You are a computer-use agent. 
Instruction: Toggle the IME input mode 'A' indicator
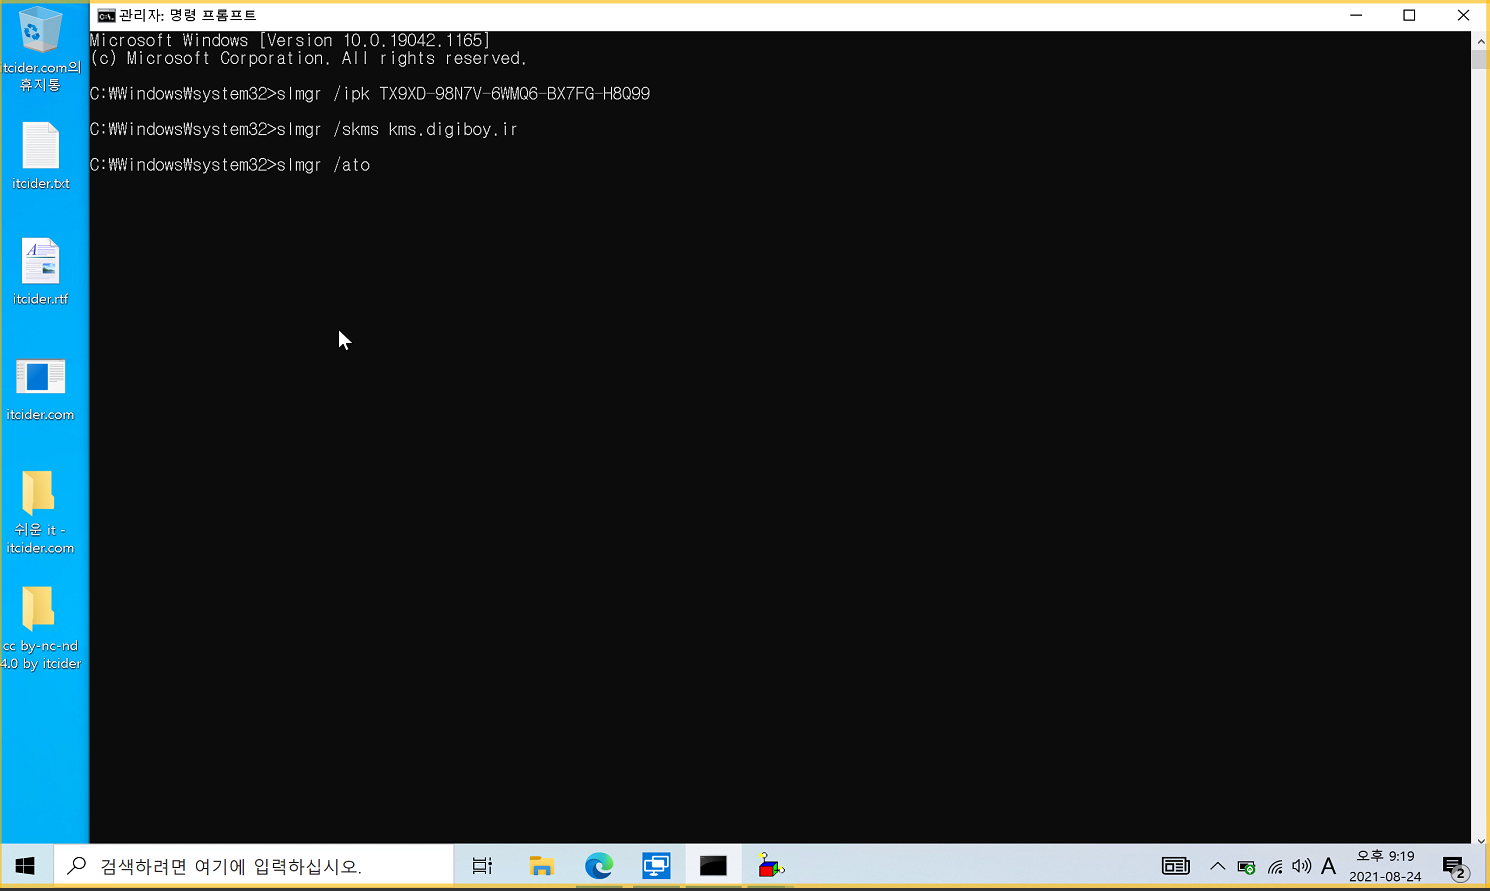point(1328,866)
